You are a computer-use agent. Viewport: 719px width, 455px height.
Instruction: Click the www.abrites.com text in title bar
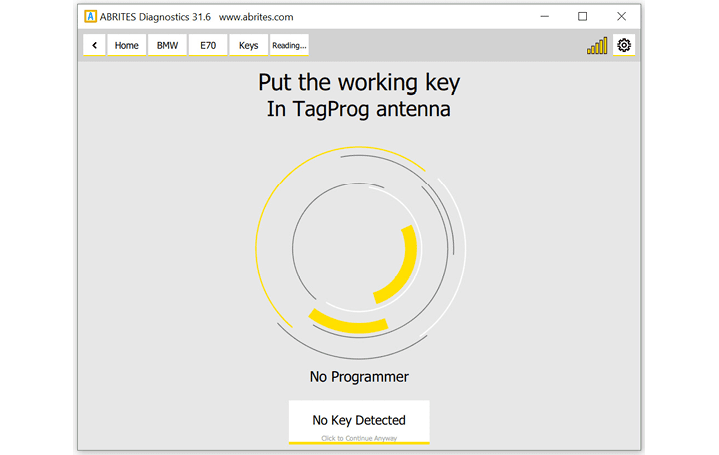pos(256,16)
